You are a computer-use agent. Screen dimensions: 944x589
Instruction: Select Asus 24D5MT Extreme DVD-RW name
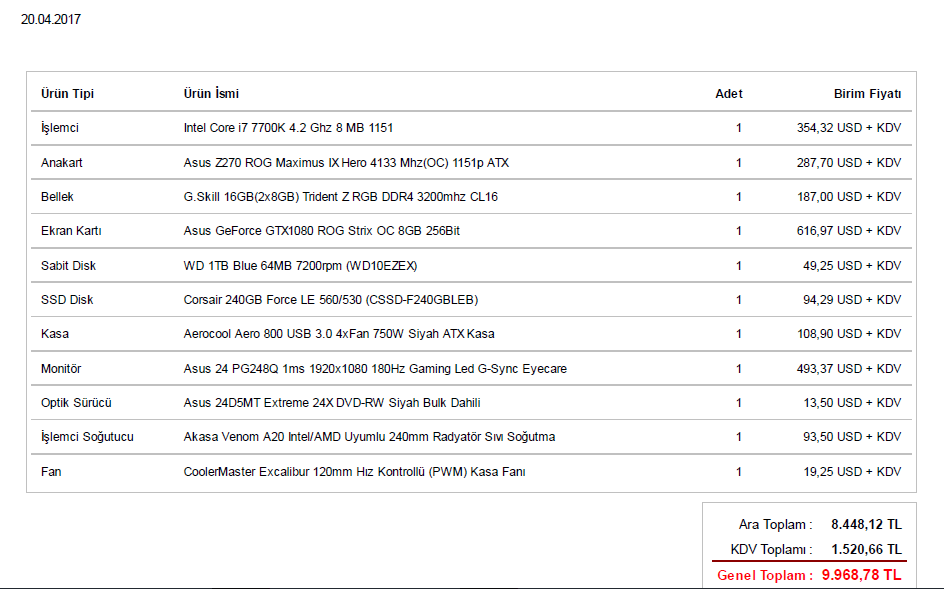pos(332,402)
